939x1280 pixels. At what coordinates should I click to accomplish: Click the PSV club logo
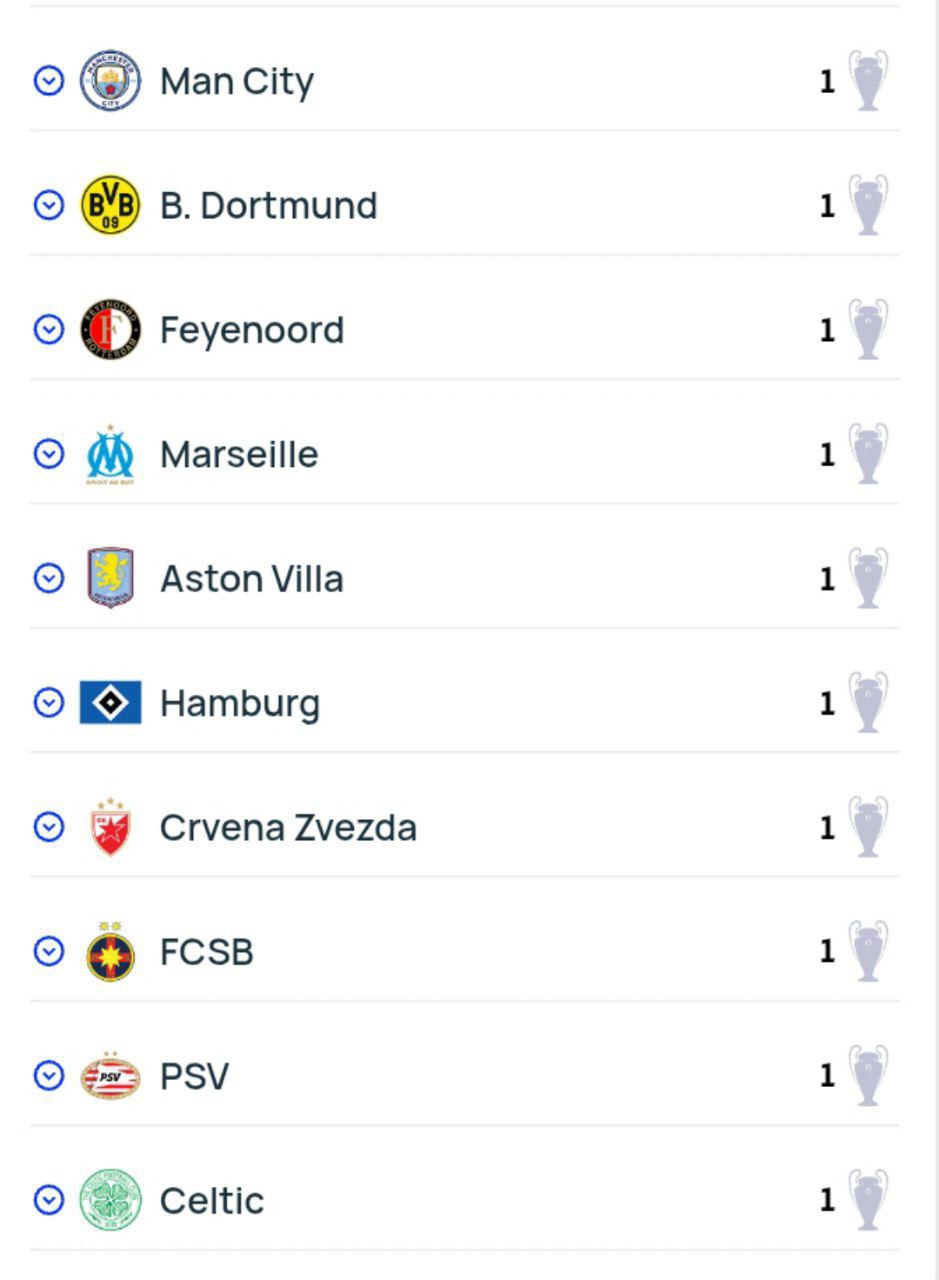110,1076
